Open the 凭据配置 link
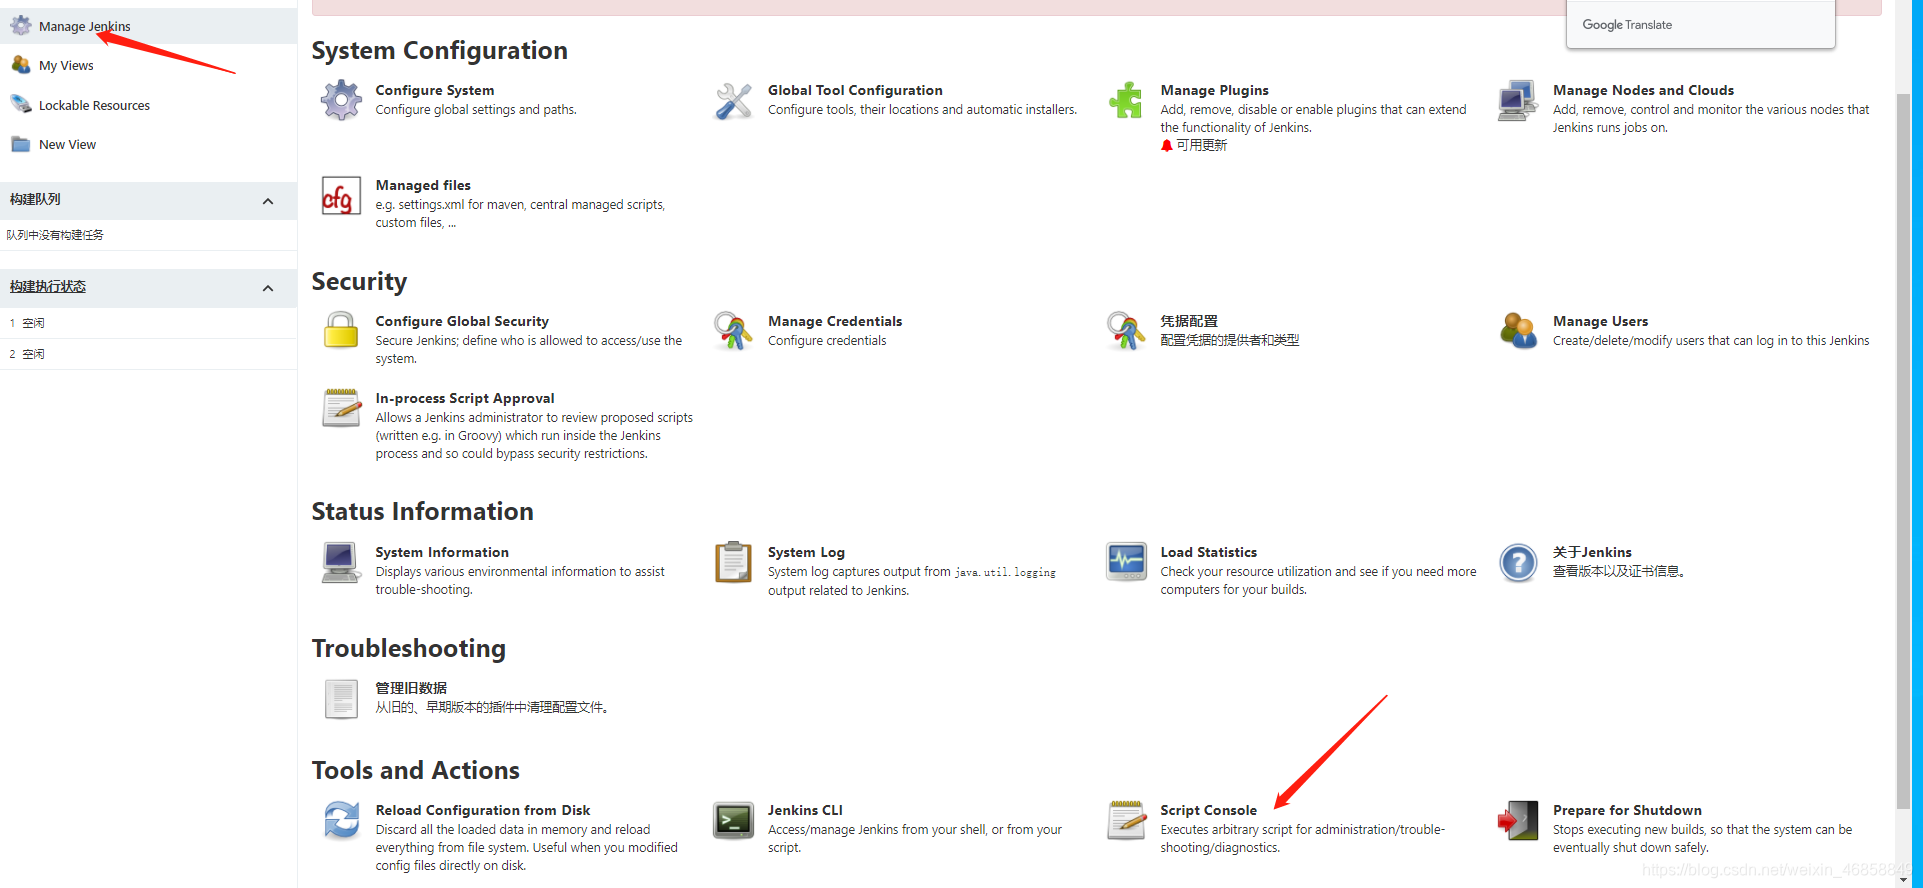The image size is (1923, 888). point(1189,321)
